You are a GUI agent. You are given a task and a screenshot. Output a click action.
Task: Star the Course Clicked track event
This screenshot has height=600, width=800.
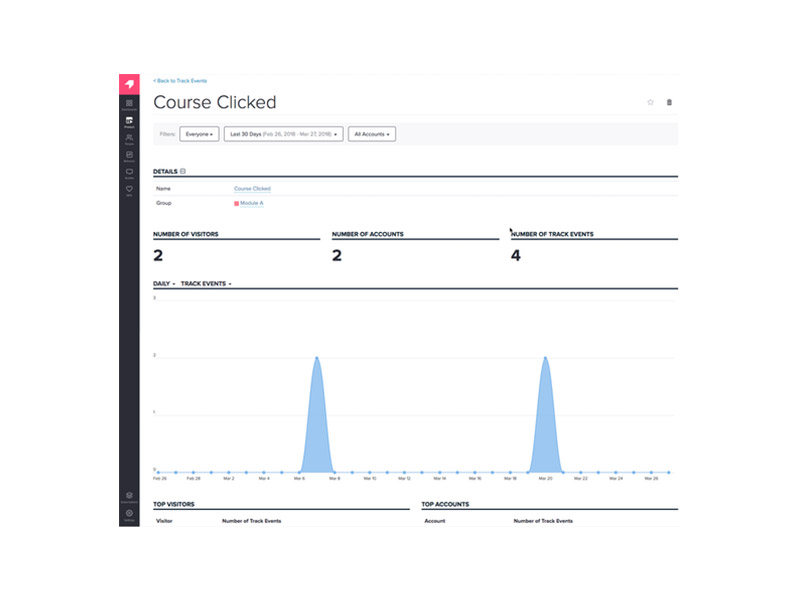[x=650, y=102]
